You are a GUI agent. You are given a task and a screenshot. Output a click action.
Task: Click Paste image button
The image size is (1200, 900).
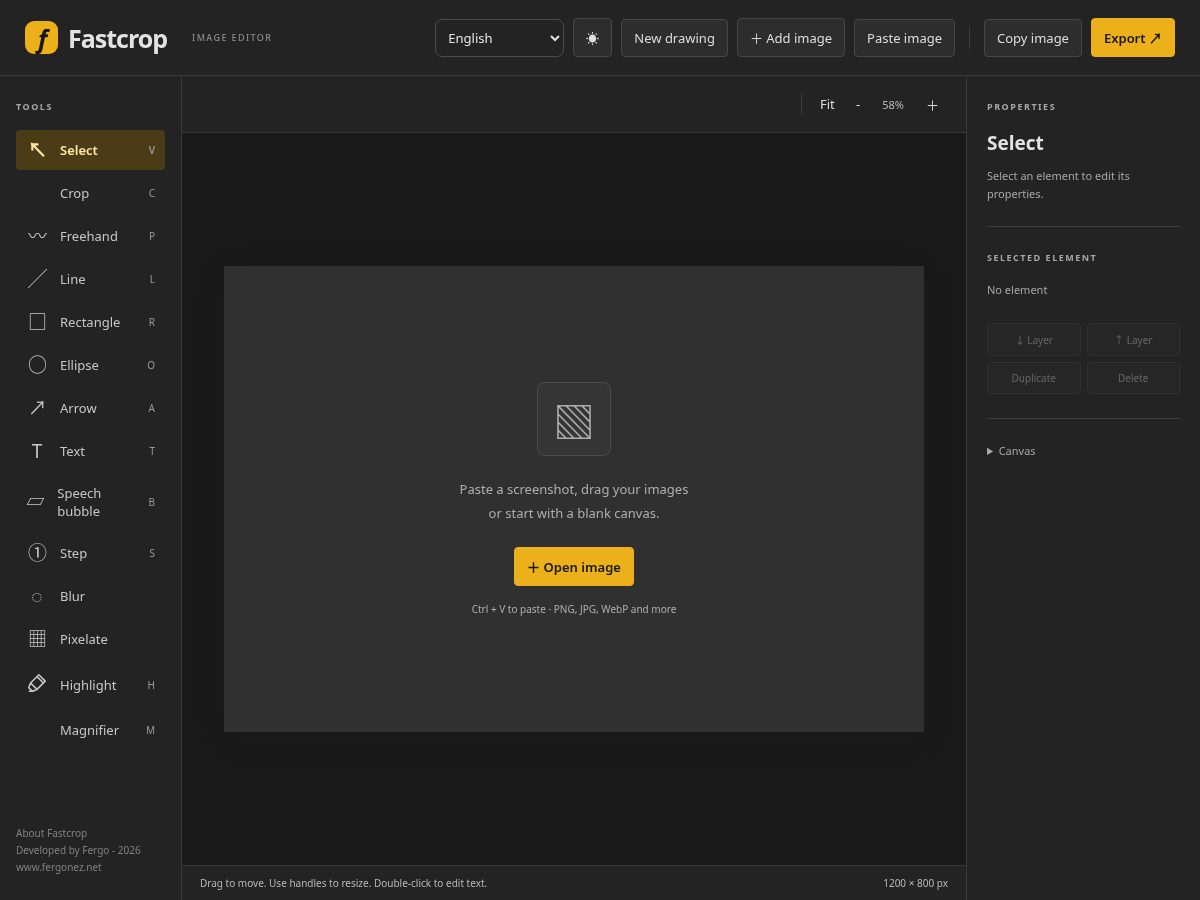(x=904, y=38)
